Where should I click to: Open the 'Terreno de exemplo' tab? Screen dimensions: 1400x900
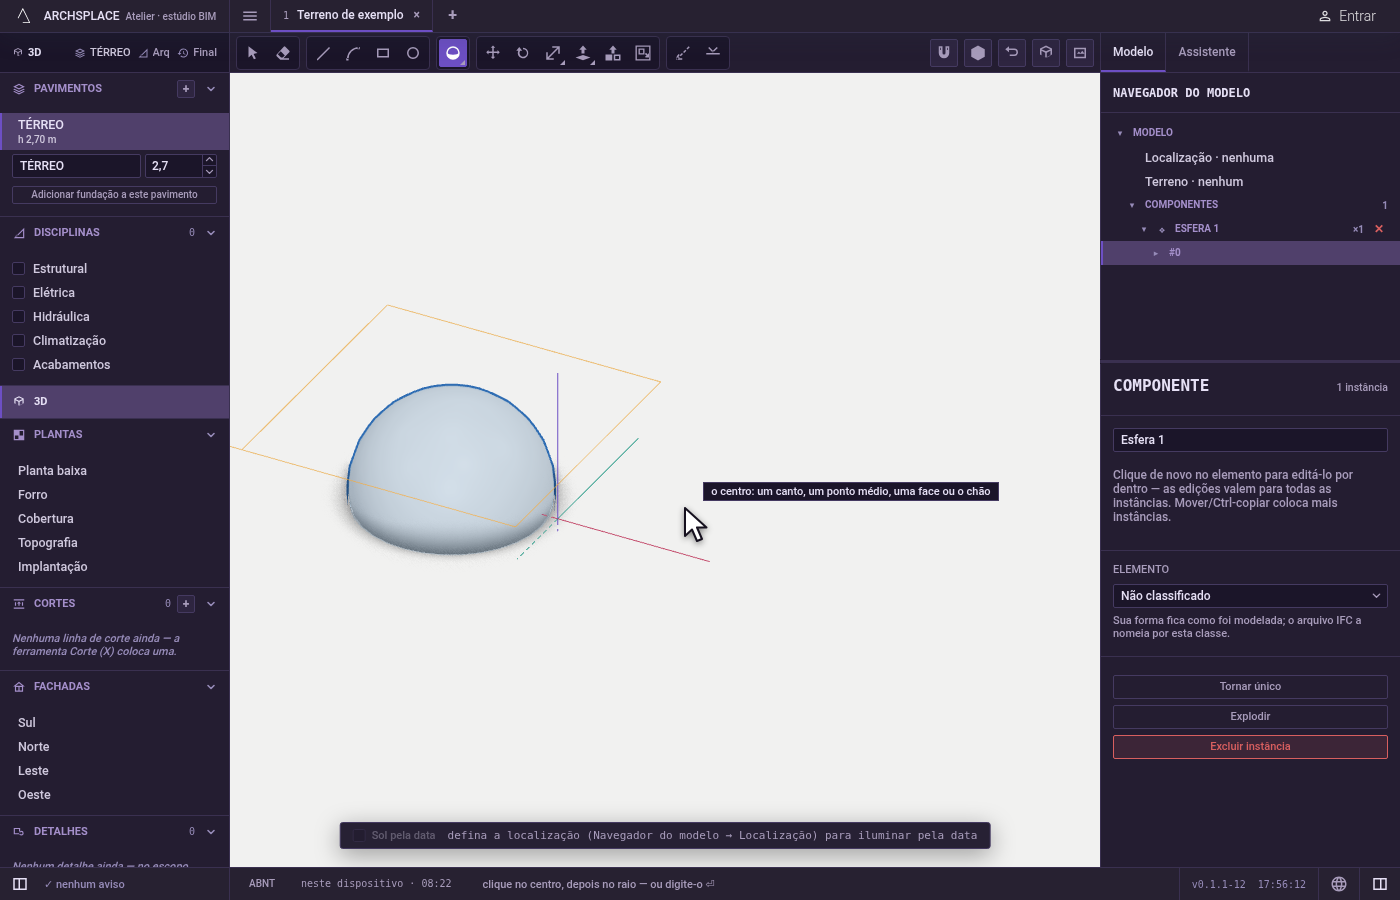(x=350, y=15)
